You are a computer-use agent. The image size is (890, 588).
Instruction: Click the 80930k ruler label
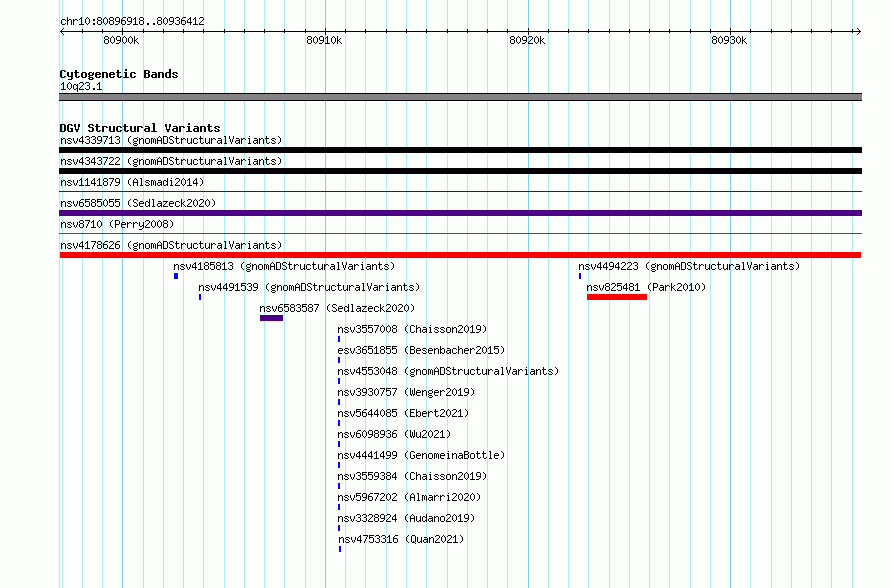tap(729, 40)
